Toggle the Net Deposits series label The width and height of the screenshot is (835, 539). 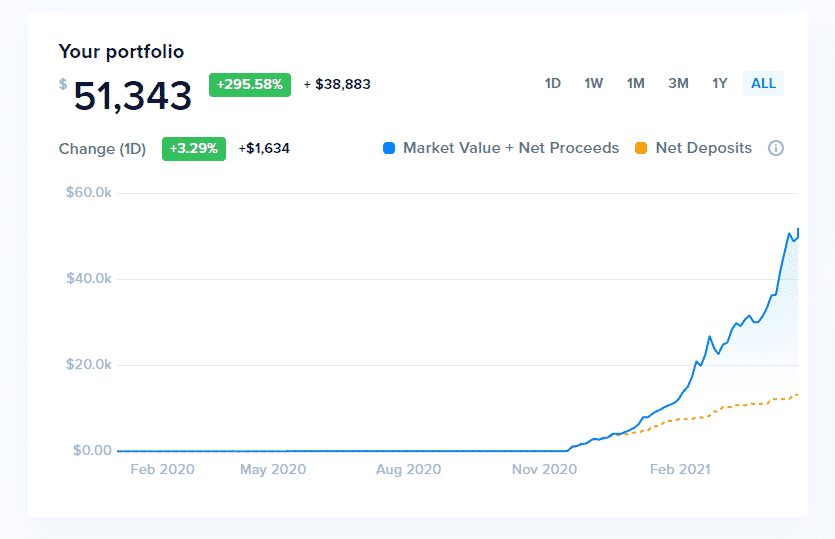tap(703, 148)
